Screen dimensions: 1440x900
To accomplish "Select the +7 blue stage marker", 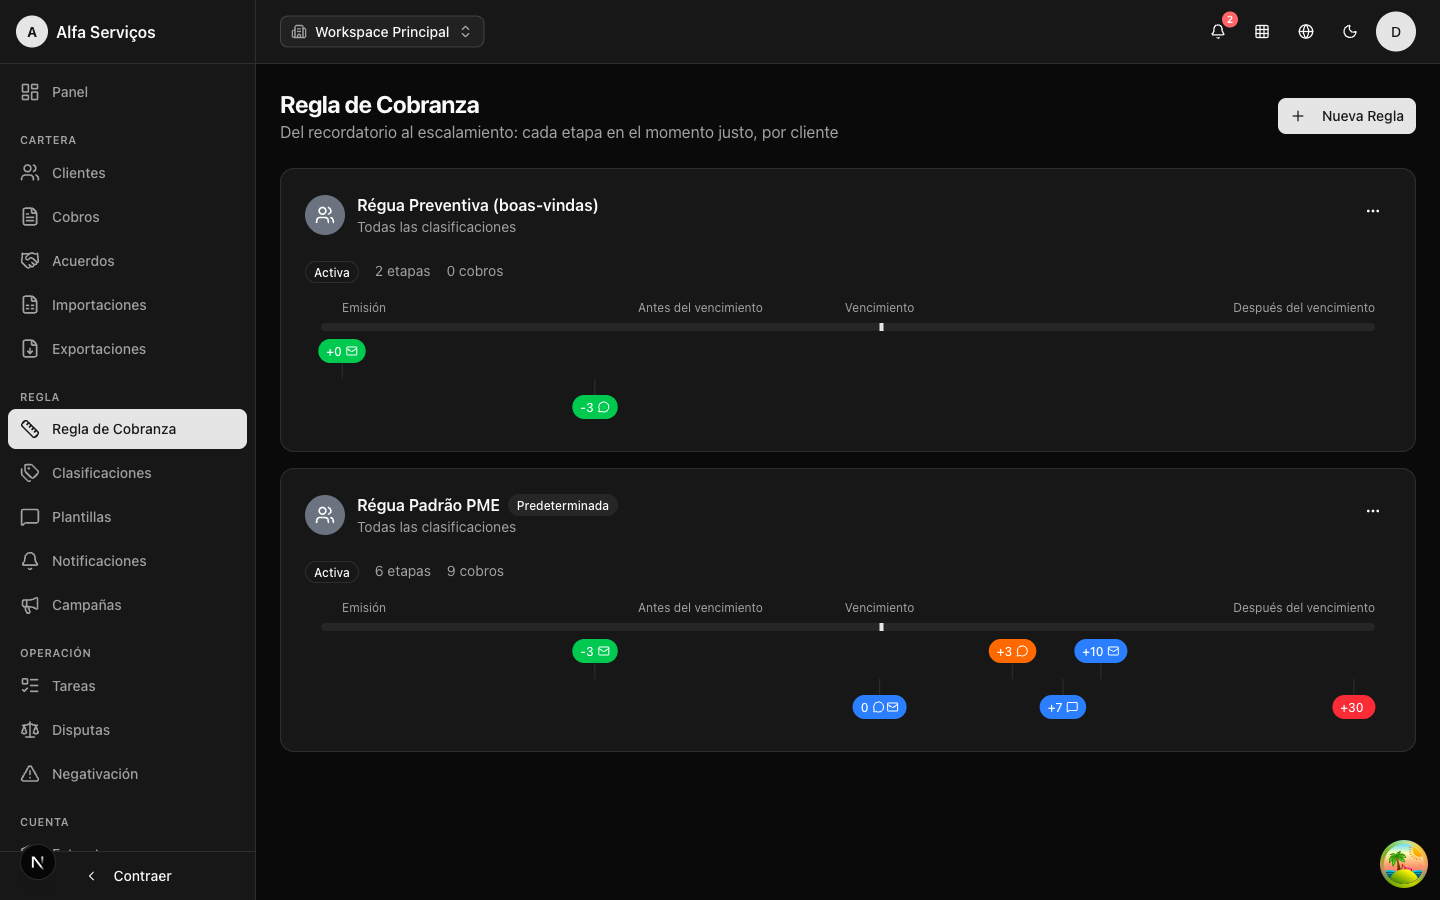I will tap(1063, 707).
